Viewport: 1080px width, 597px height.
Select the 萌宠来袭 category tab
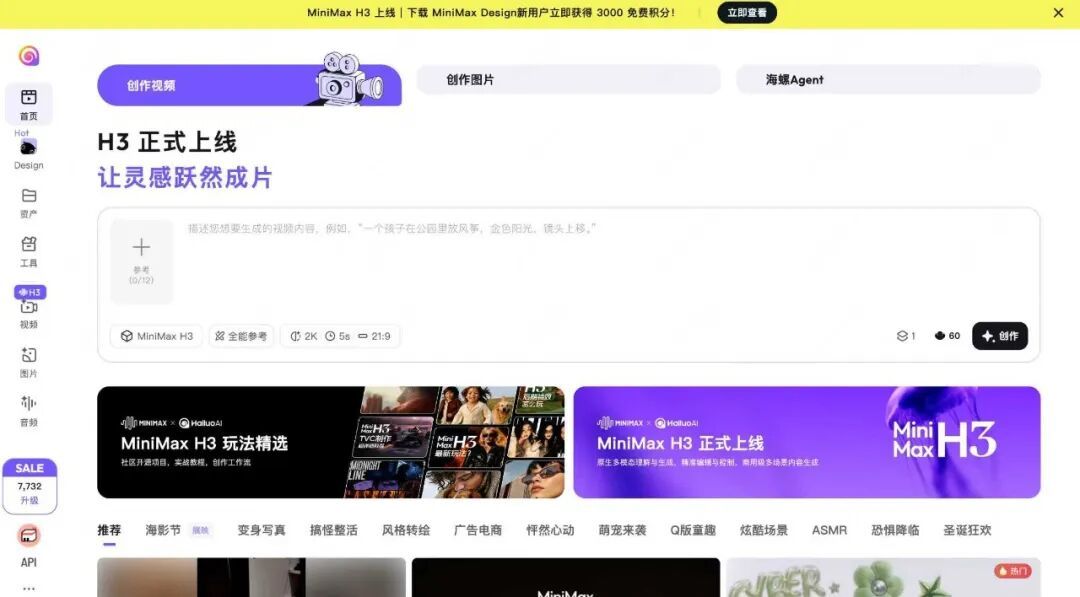(622, 530)
